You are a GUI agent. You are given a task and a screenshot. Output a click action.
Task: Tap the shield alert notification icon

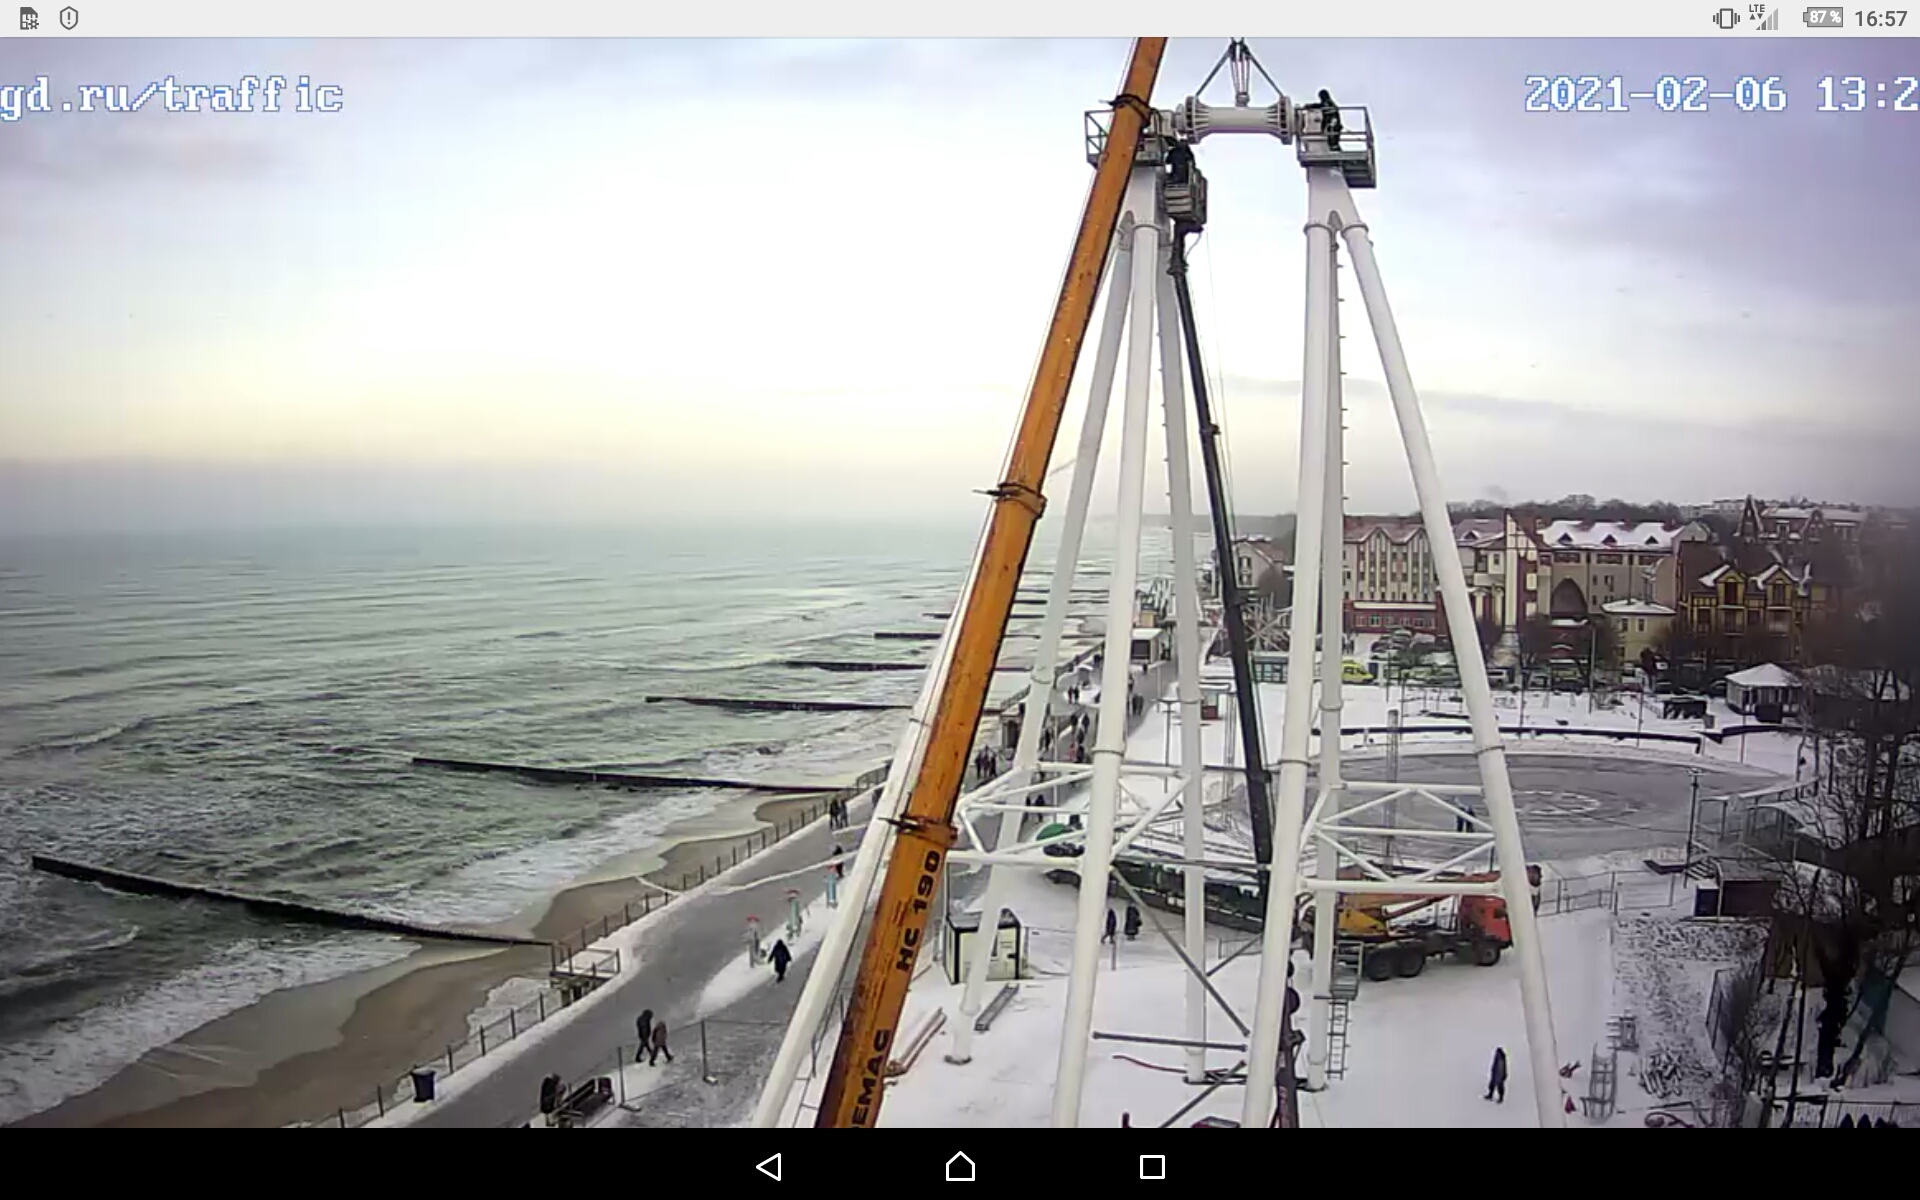[69, 18]
